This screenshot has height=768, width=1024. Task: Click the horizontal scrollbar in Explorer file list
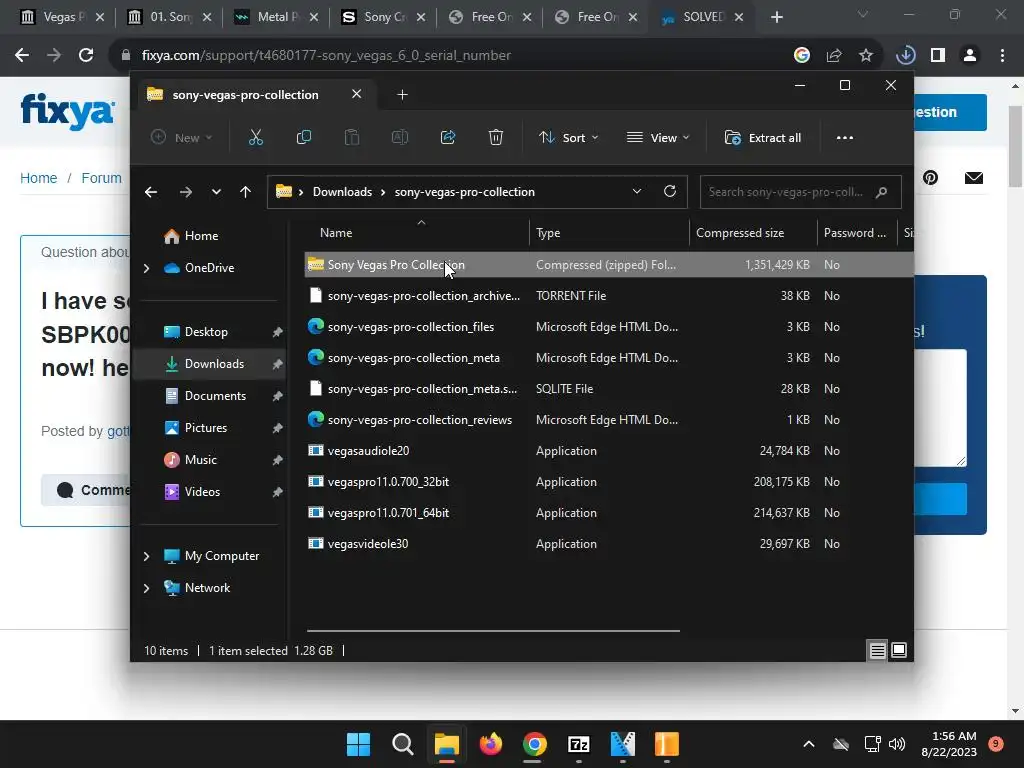[493, 631]
